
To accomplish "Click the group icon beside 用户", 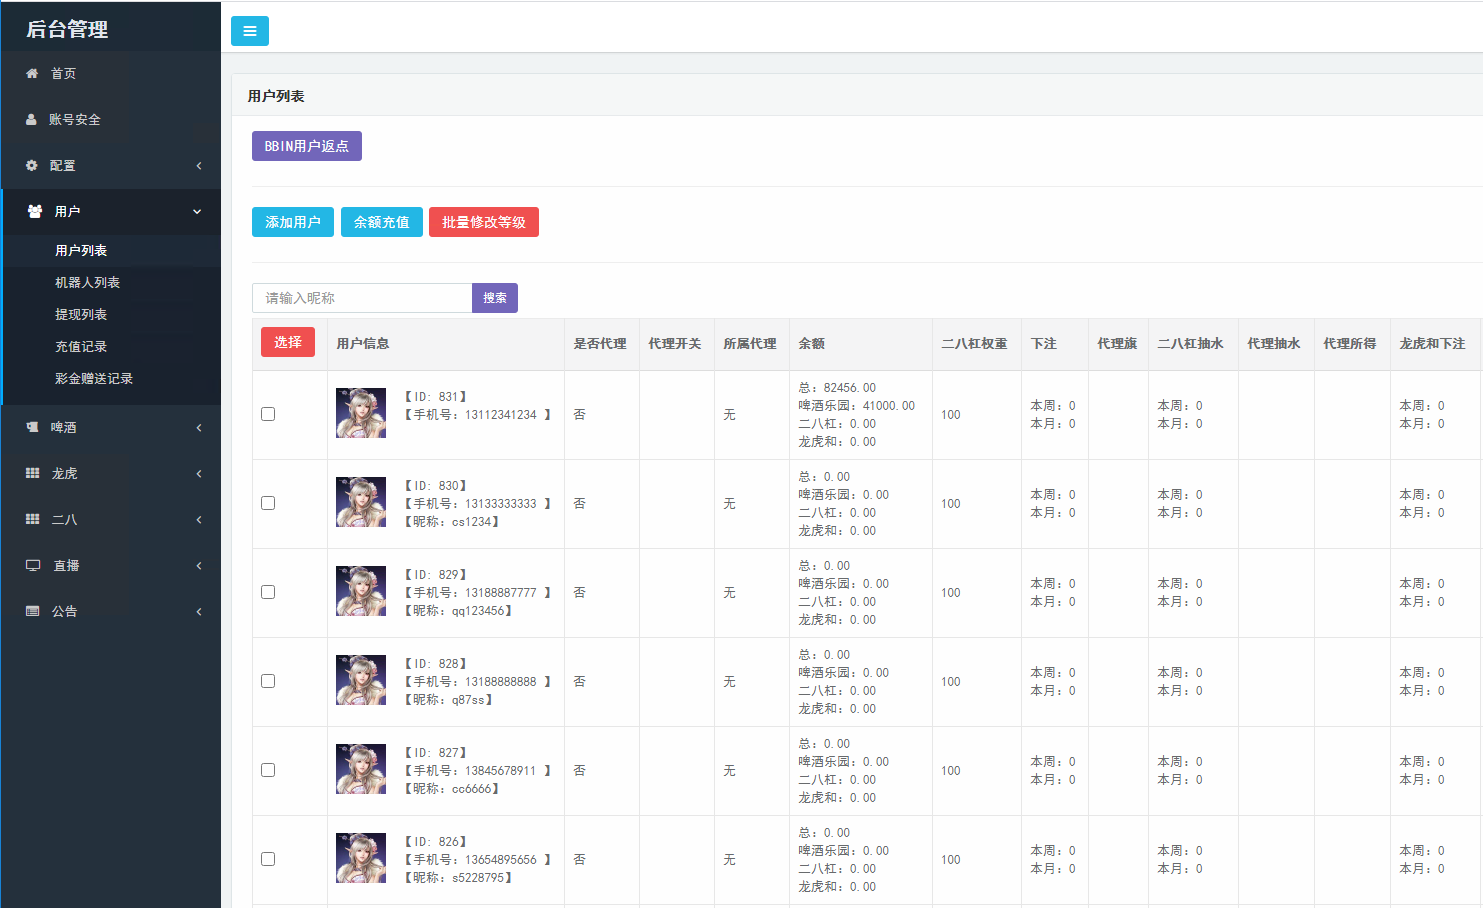I will pyautogui.click(x=35, y=211).
